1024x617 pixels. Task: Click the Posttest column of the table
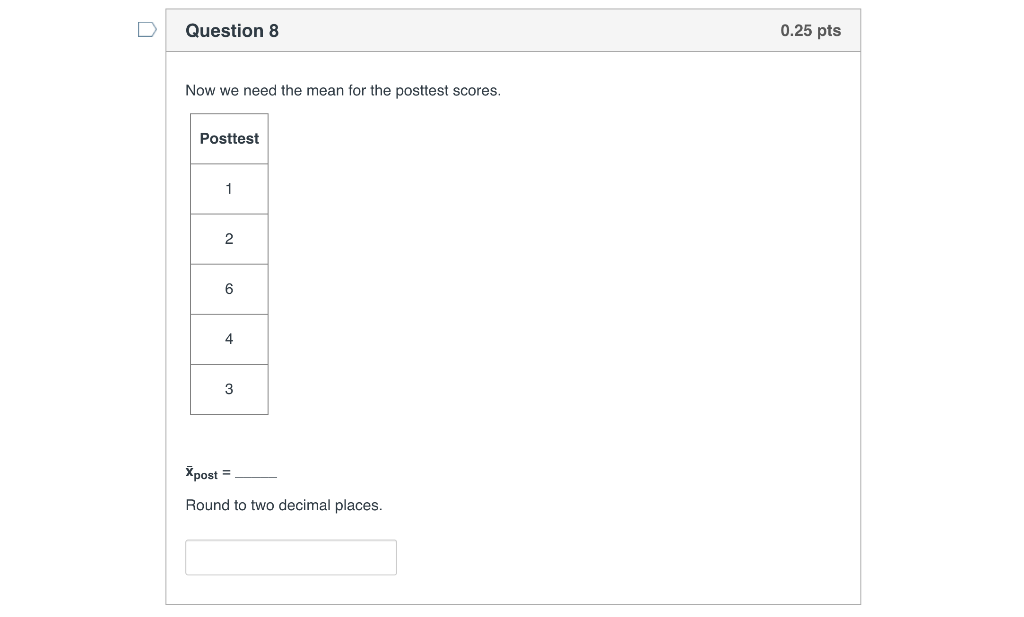point(229,263)
